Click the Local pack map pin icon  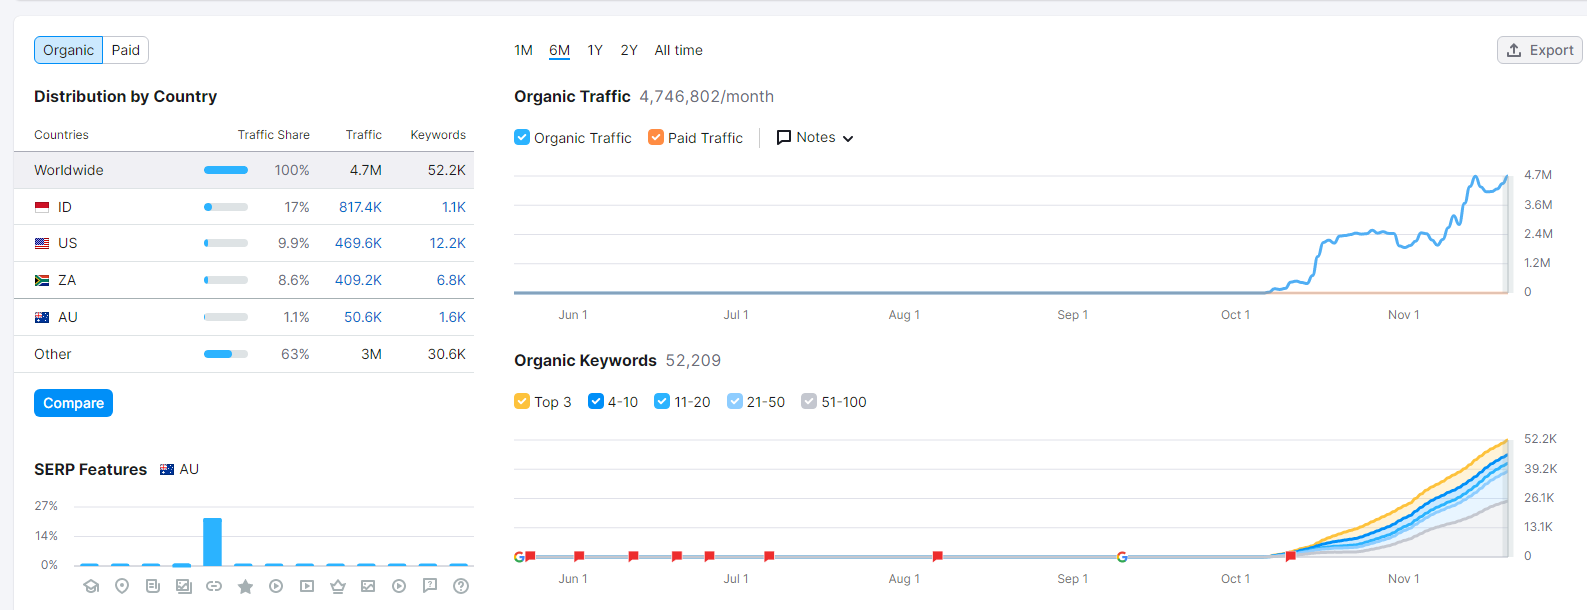click(122, 586)
